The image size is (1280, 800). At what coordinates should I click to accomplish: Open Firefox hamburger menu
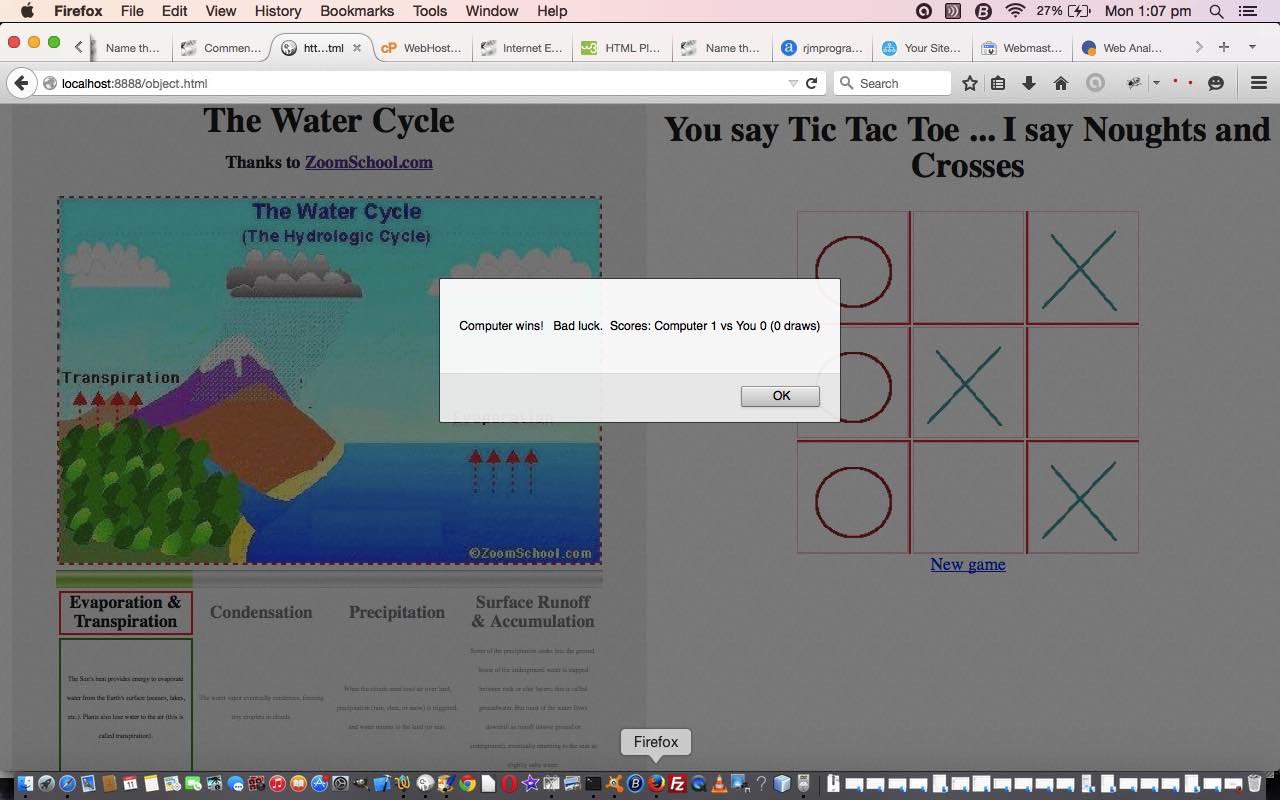(1259, 83)
